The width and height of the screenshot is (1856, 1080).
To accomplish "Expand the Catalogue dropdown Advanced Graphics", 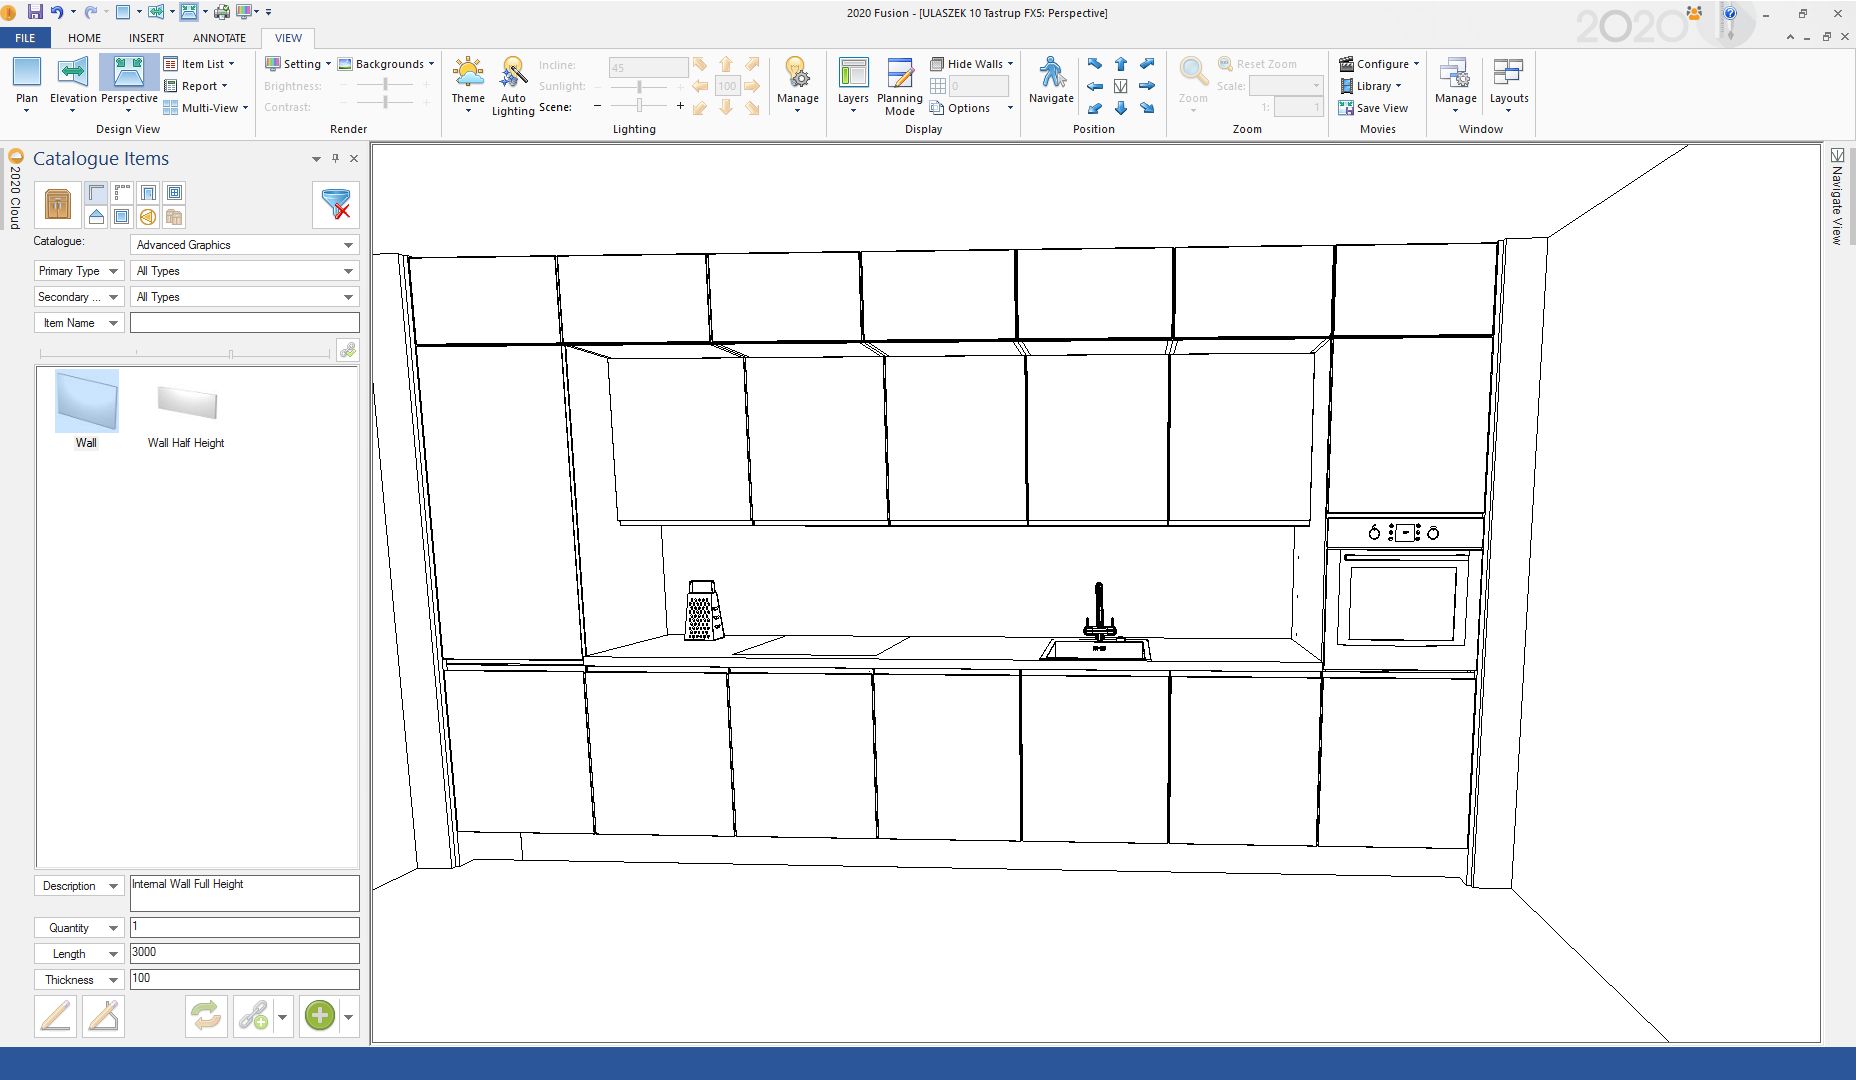I will (x=348, y=245).
